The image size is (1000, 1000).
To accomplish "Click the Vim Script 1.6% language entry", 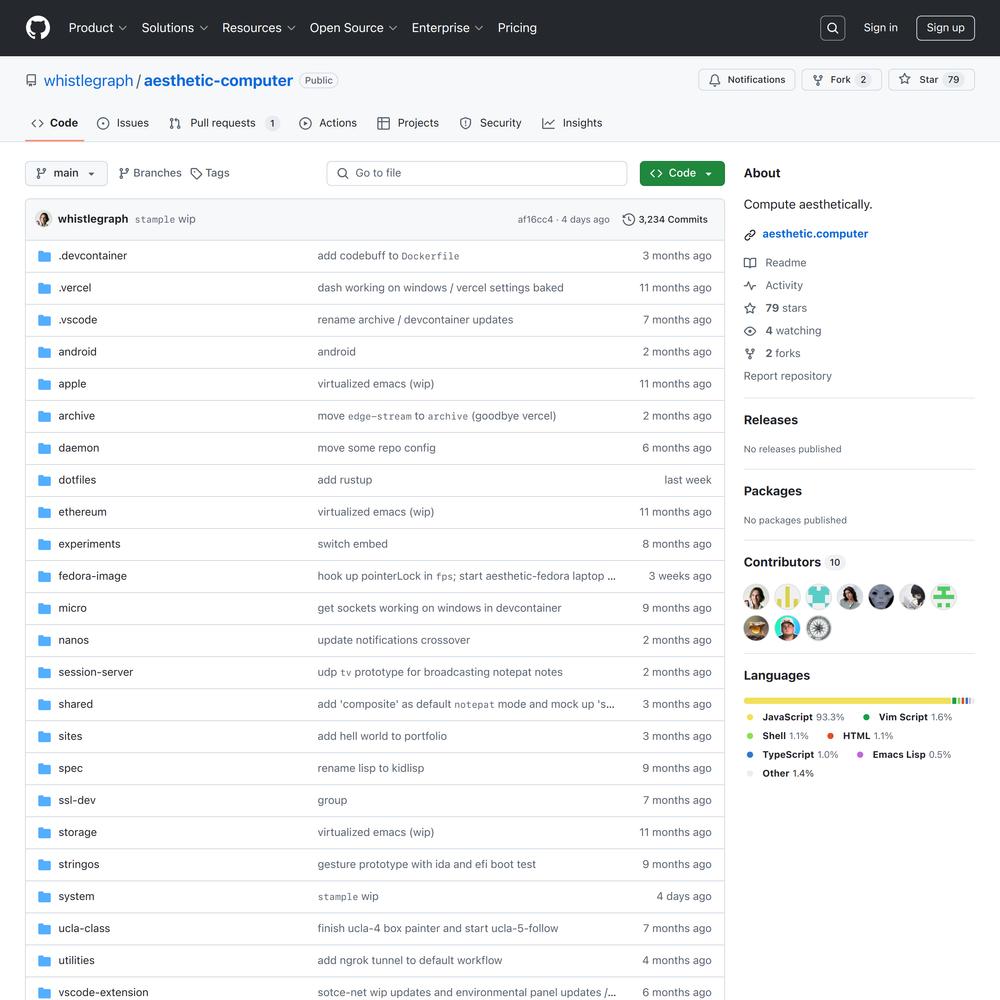I will [x=907, y=717].
